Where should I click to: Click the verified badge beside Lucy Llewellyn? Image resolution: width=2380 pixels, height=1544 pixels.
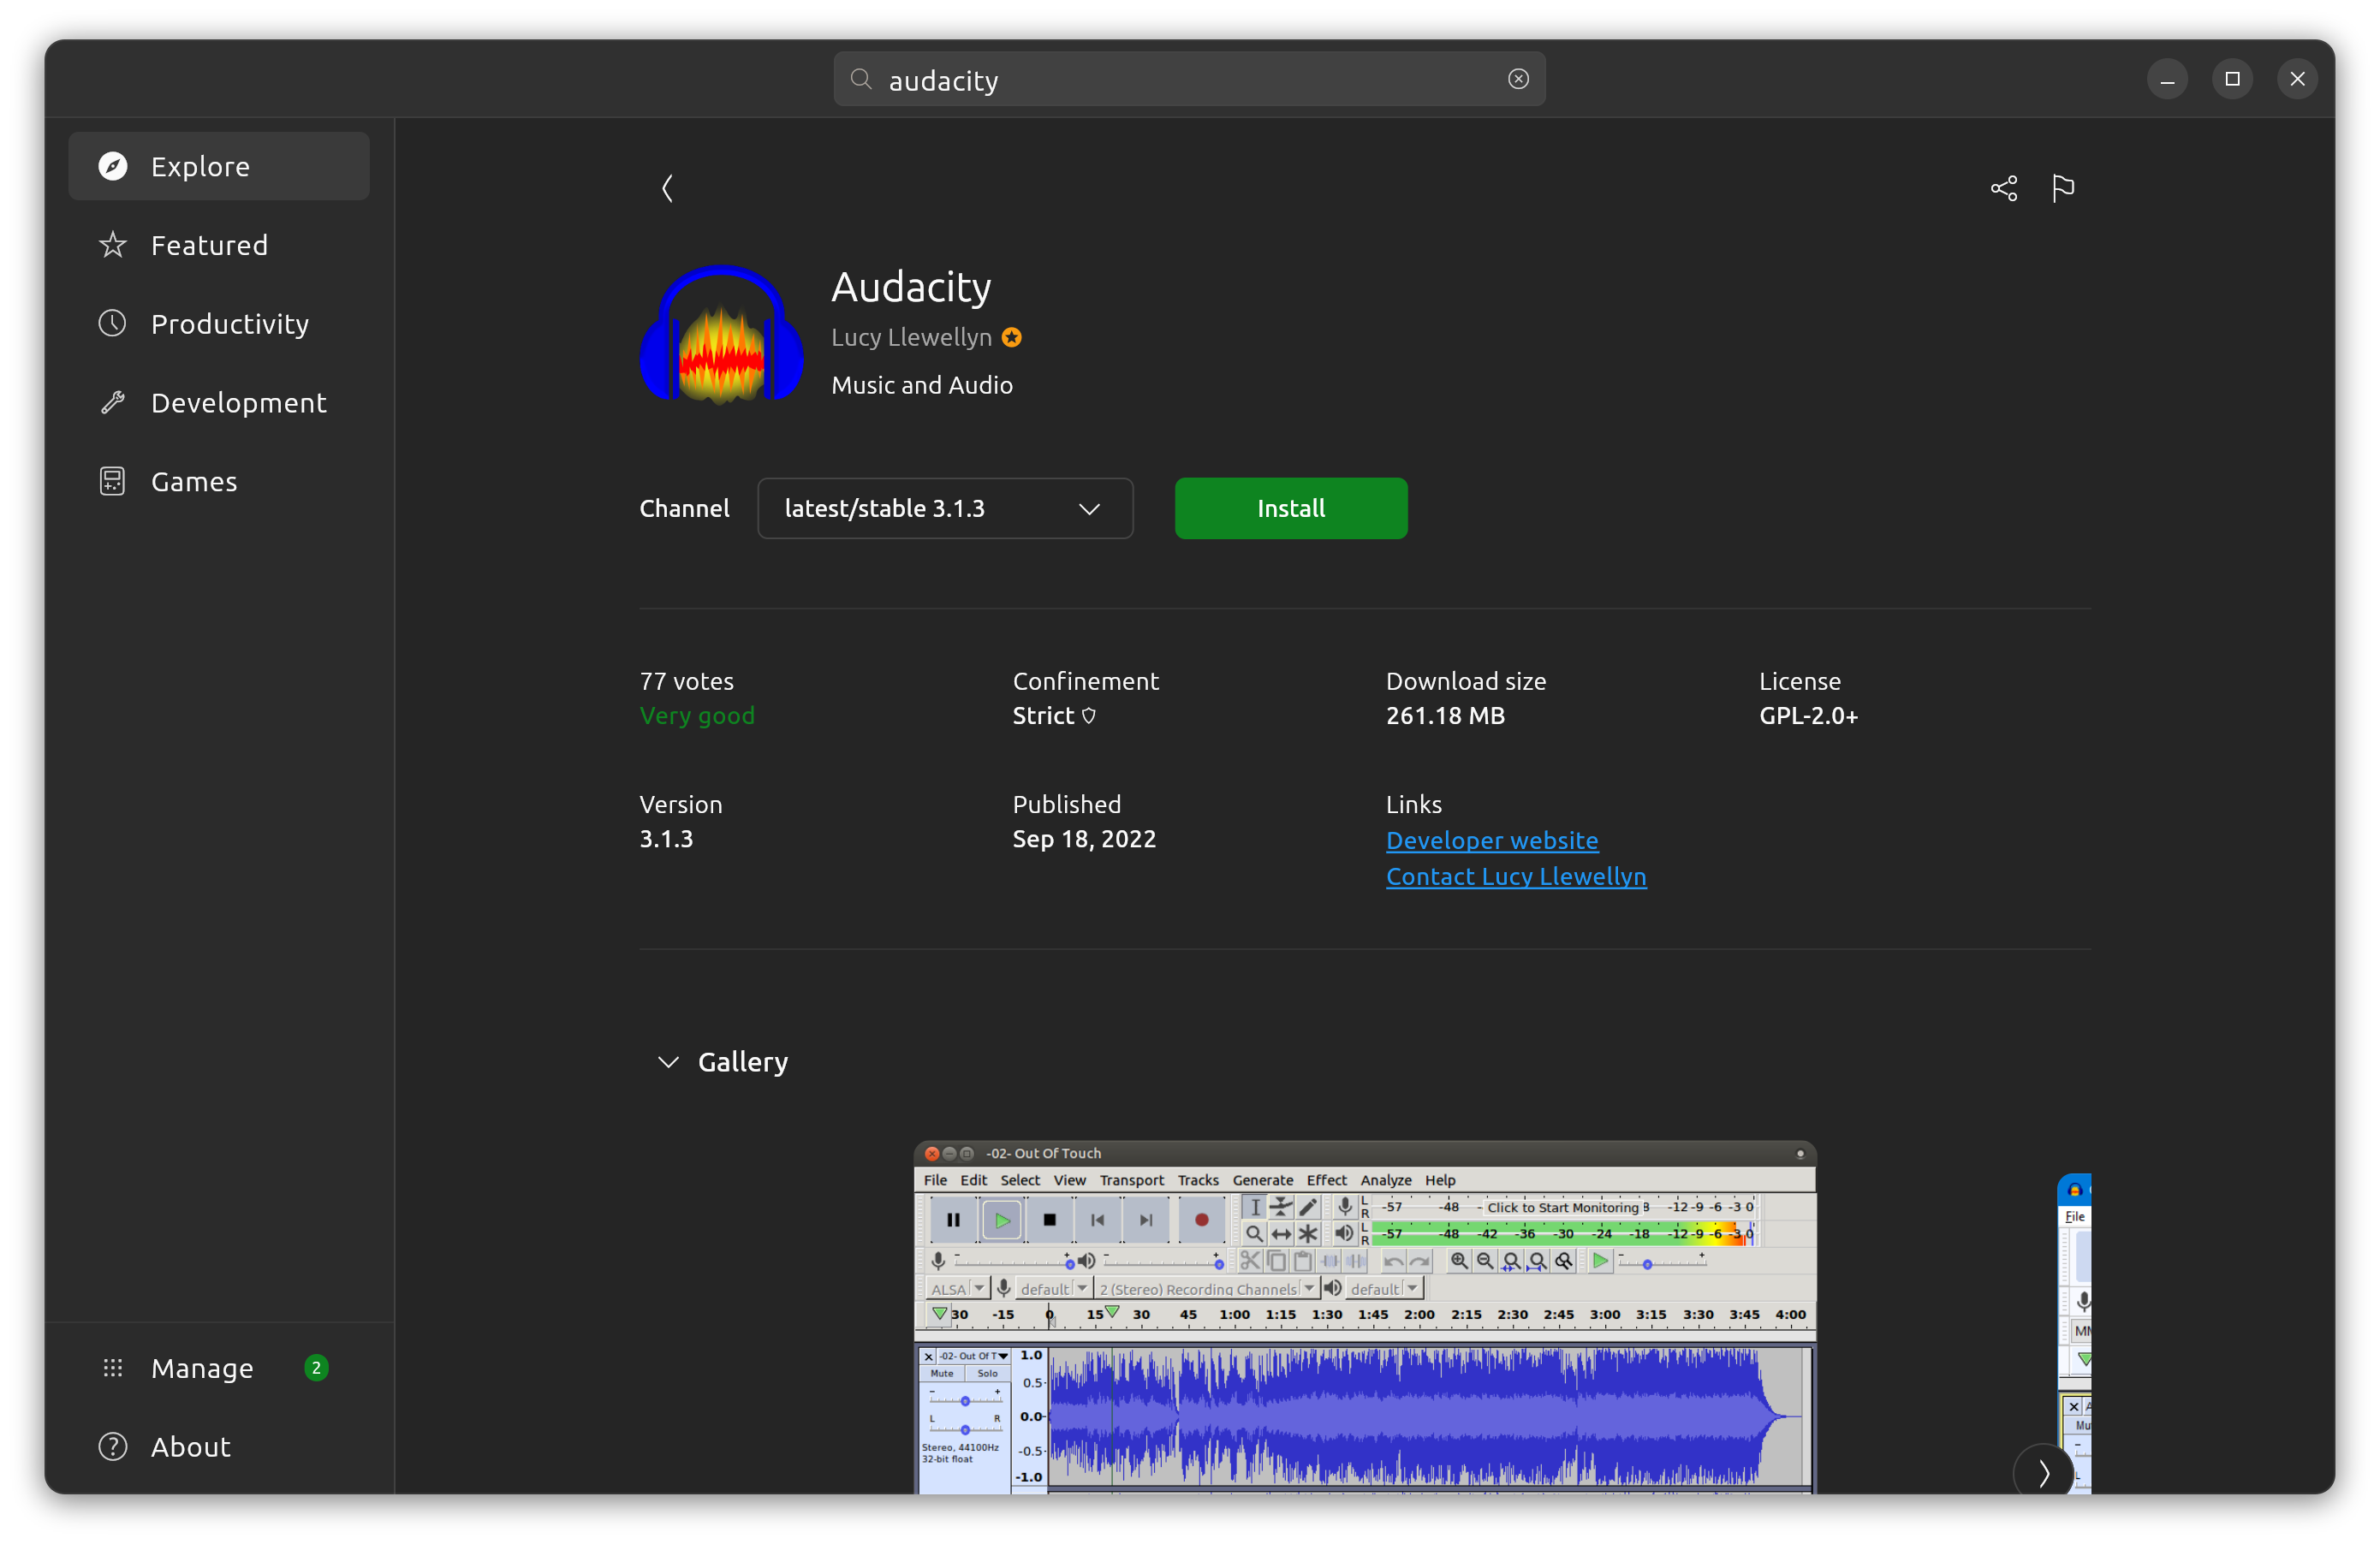[x=1011, y=338]
